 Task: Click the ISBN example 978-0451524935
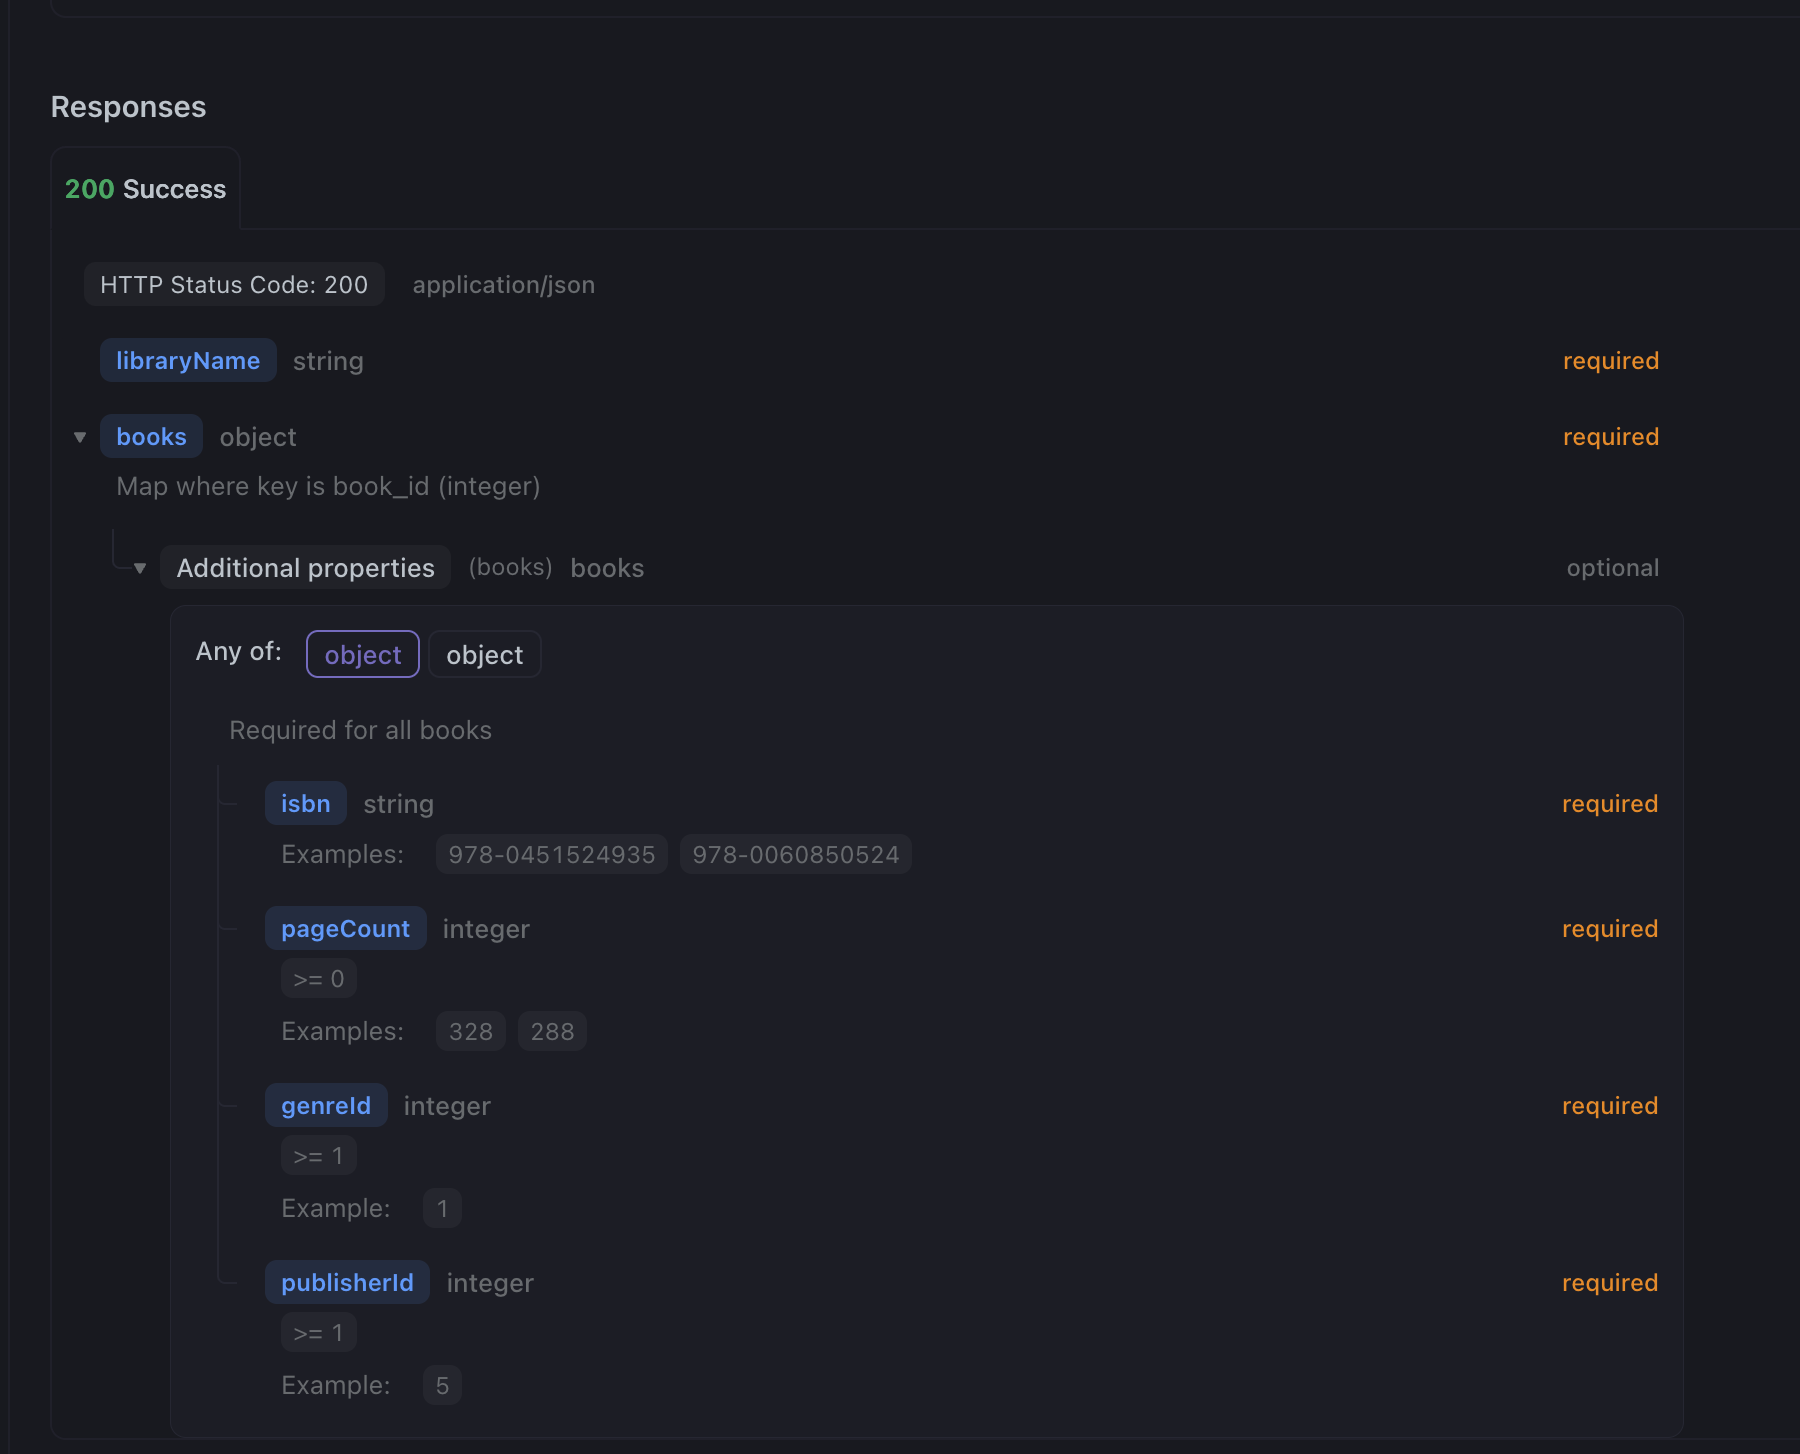coord(551,855)
